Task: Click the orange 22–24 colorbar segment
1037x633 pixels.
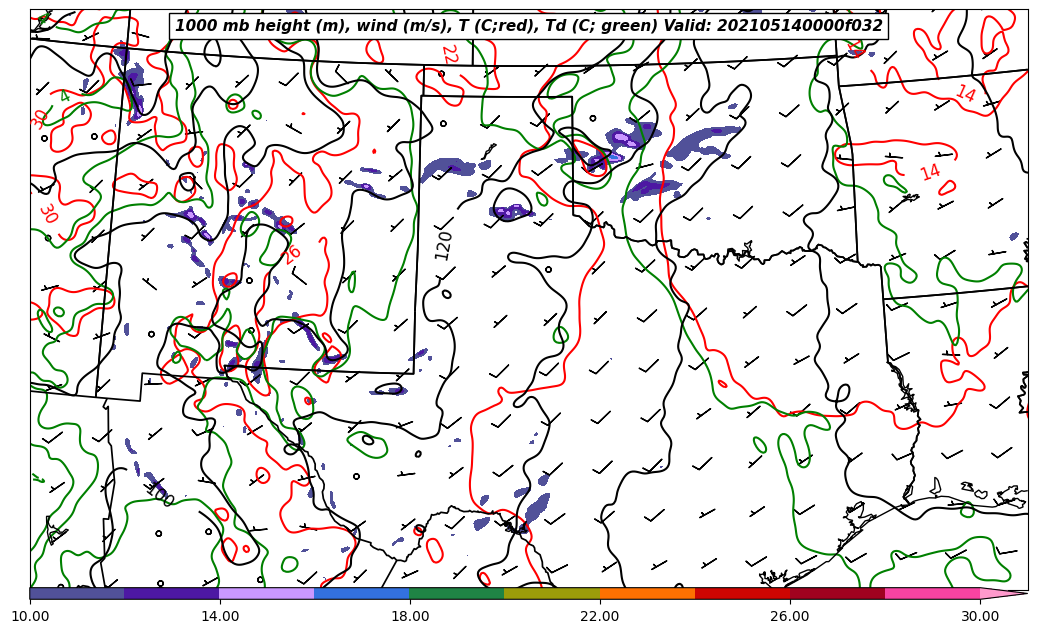Action: (x=646, y=593)
